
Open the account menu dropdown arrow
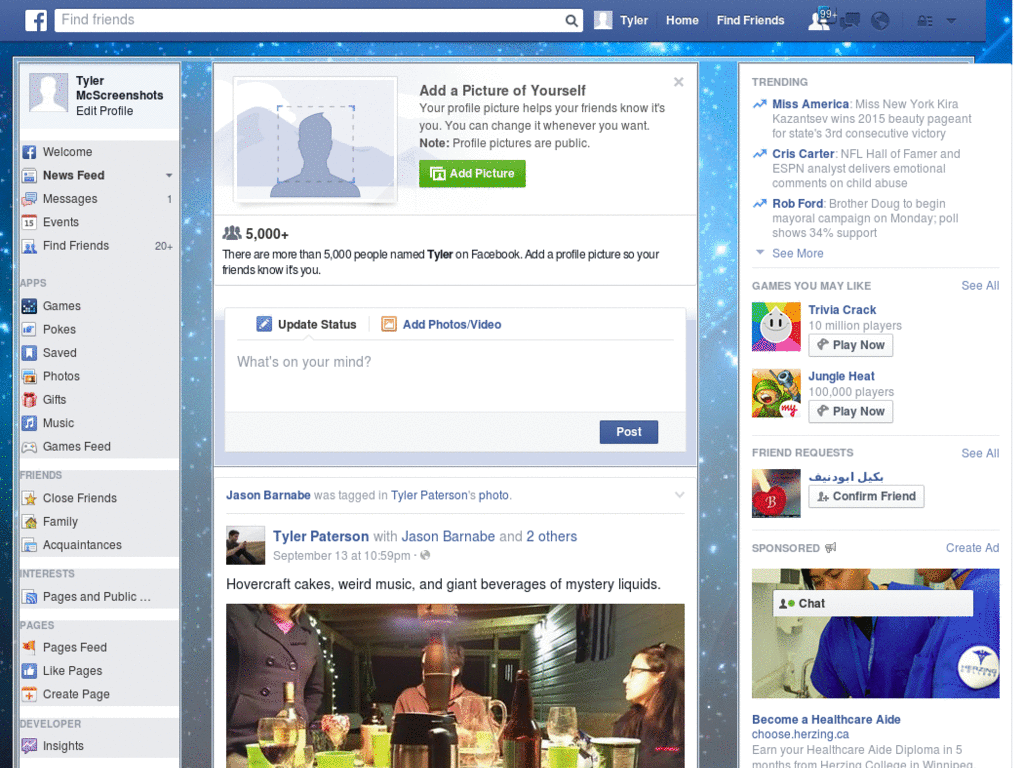(x=952, y=21)
